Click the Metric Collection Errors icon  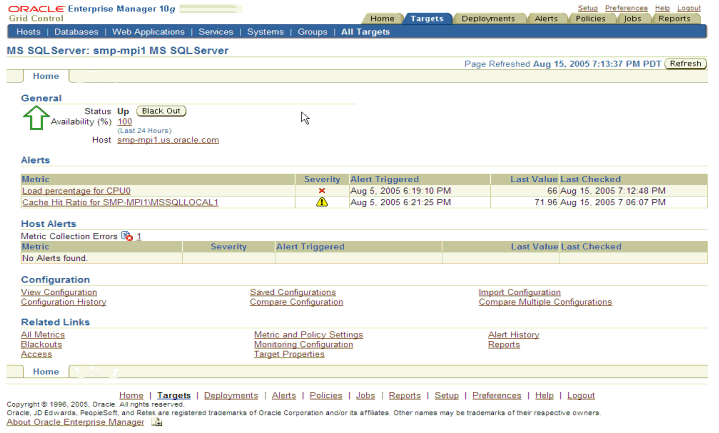[126, 236]
